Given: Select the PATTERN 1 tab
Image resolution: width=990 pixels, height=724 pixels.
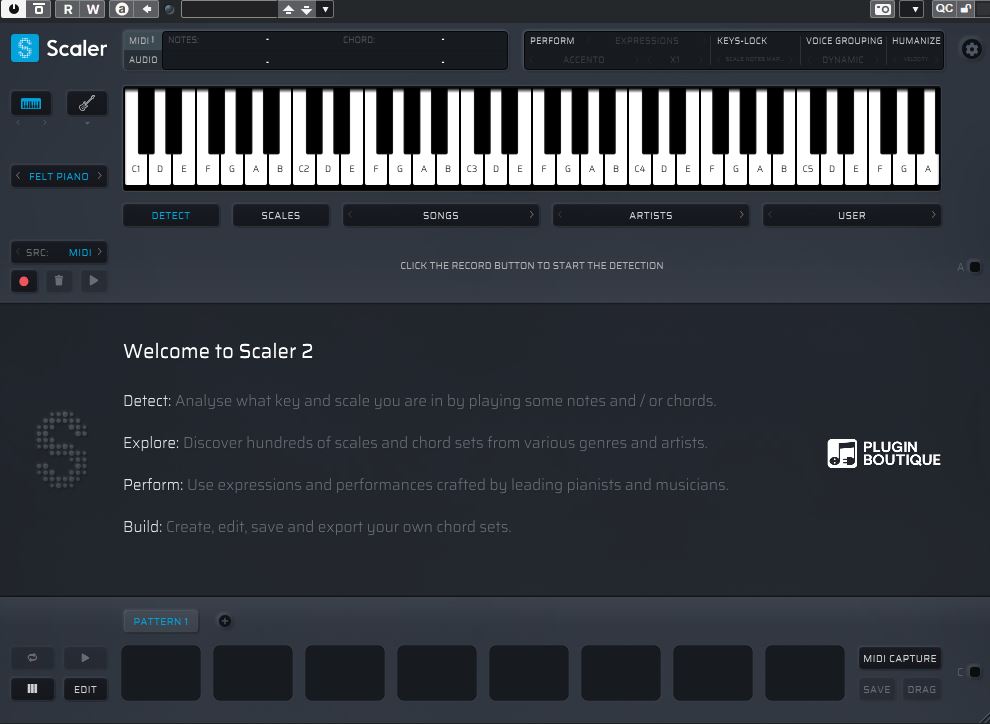Looking at the screenshot, I should click(160, 621).
